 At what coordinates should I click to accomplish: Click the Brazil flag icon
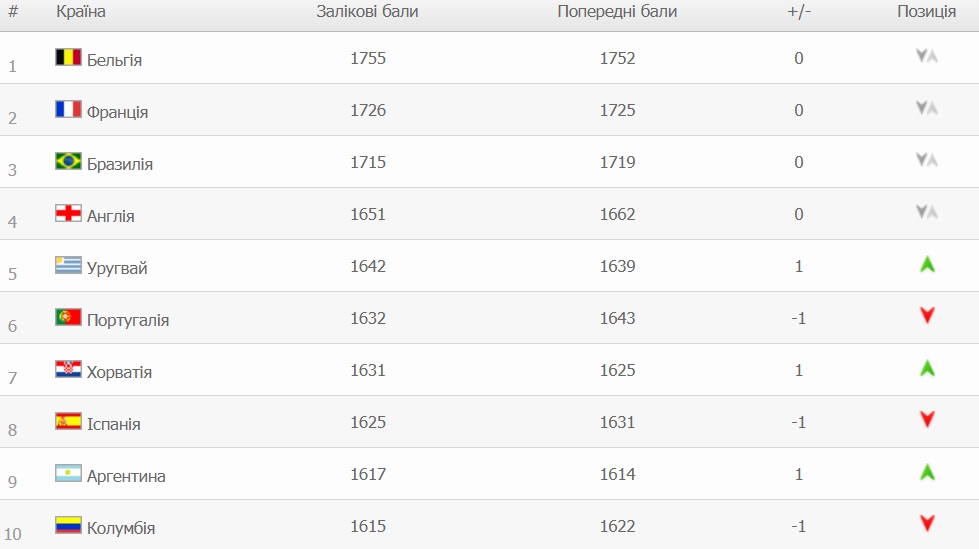click(68, 161)
